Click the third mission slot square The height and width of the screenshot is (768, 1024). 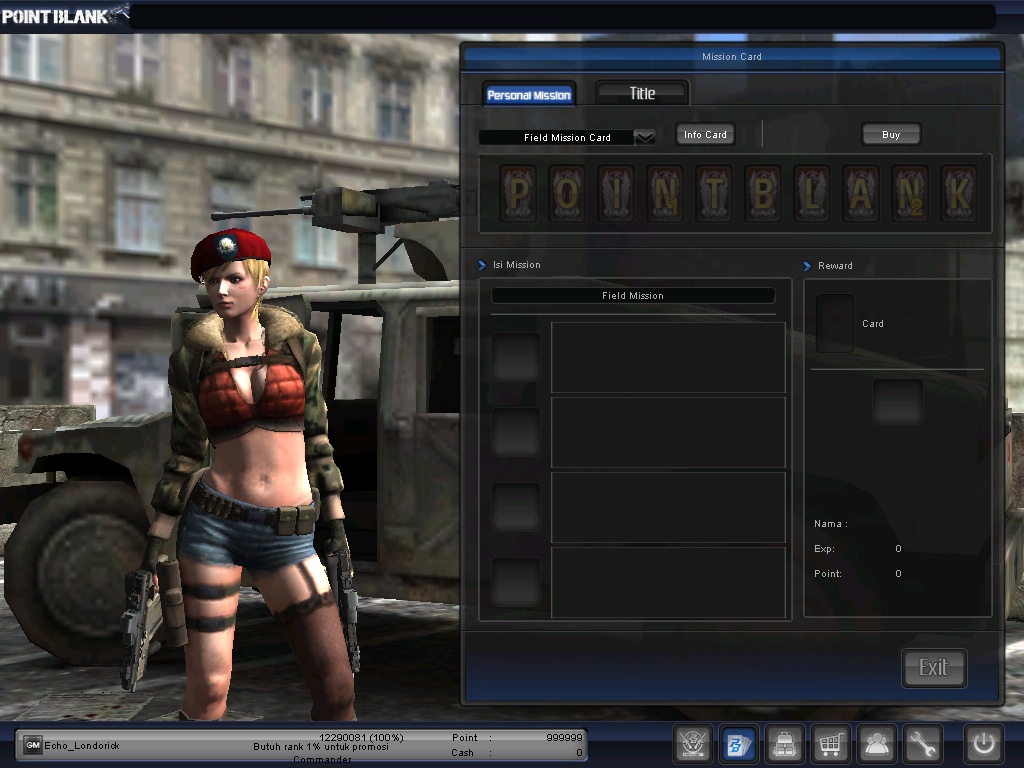[x=516, y=507]
